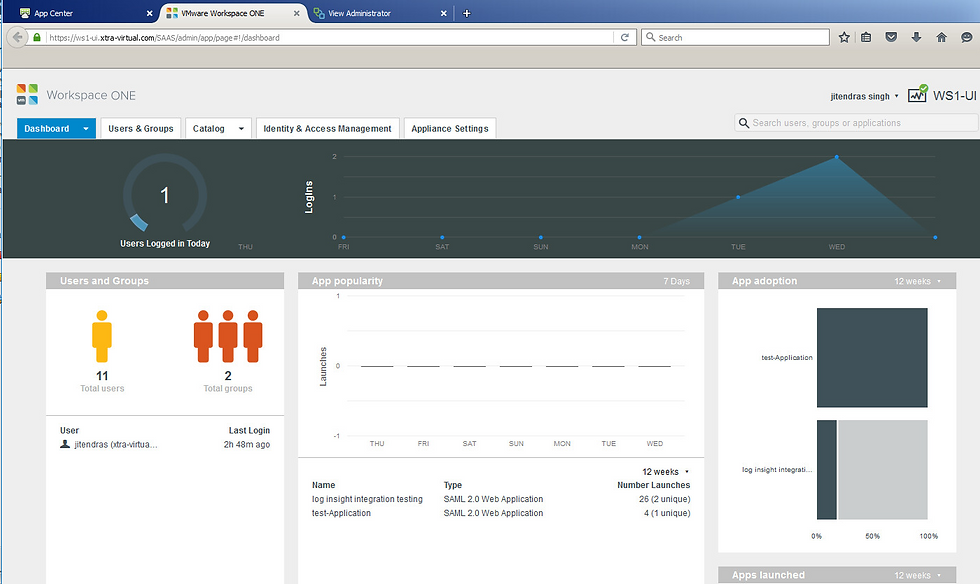Expand the Dashboard dropdown arrow
Viewport: 980px width, 584px height.
[x=86, y=129]
